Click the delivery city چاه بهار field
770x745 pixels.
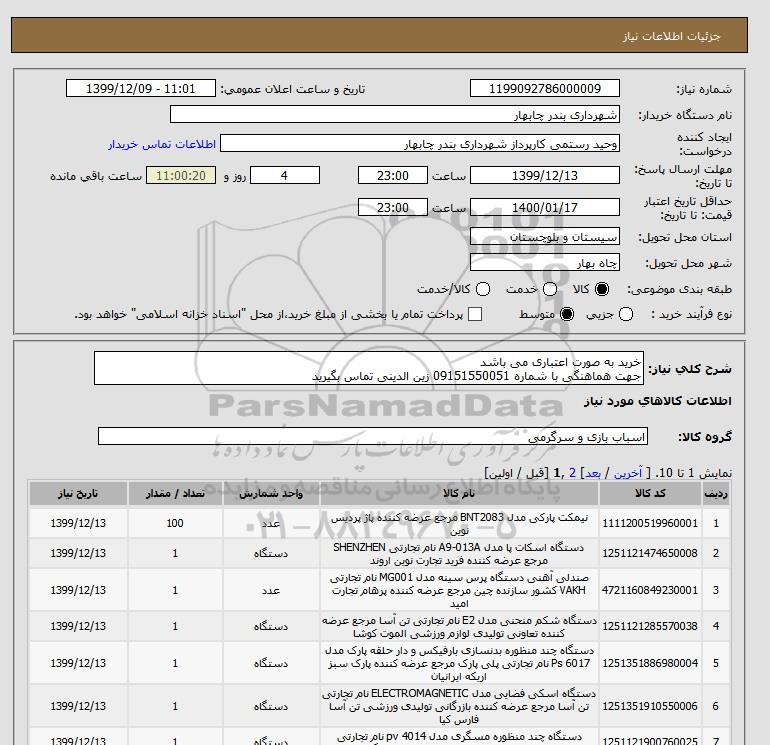click(x=545, y=262)
